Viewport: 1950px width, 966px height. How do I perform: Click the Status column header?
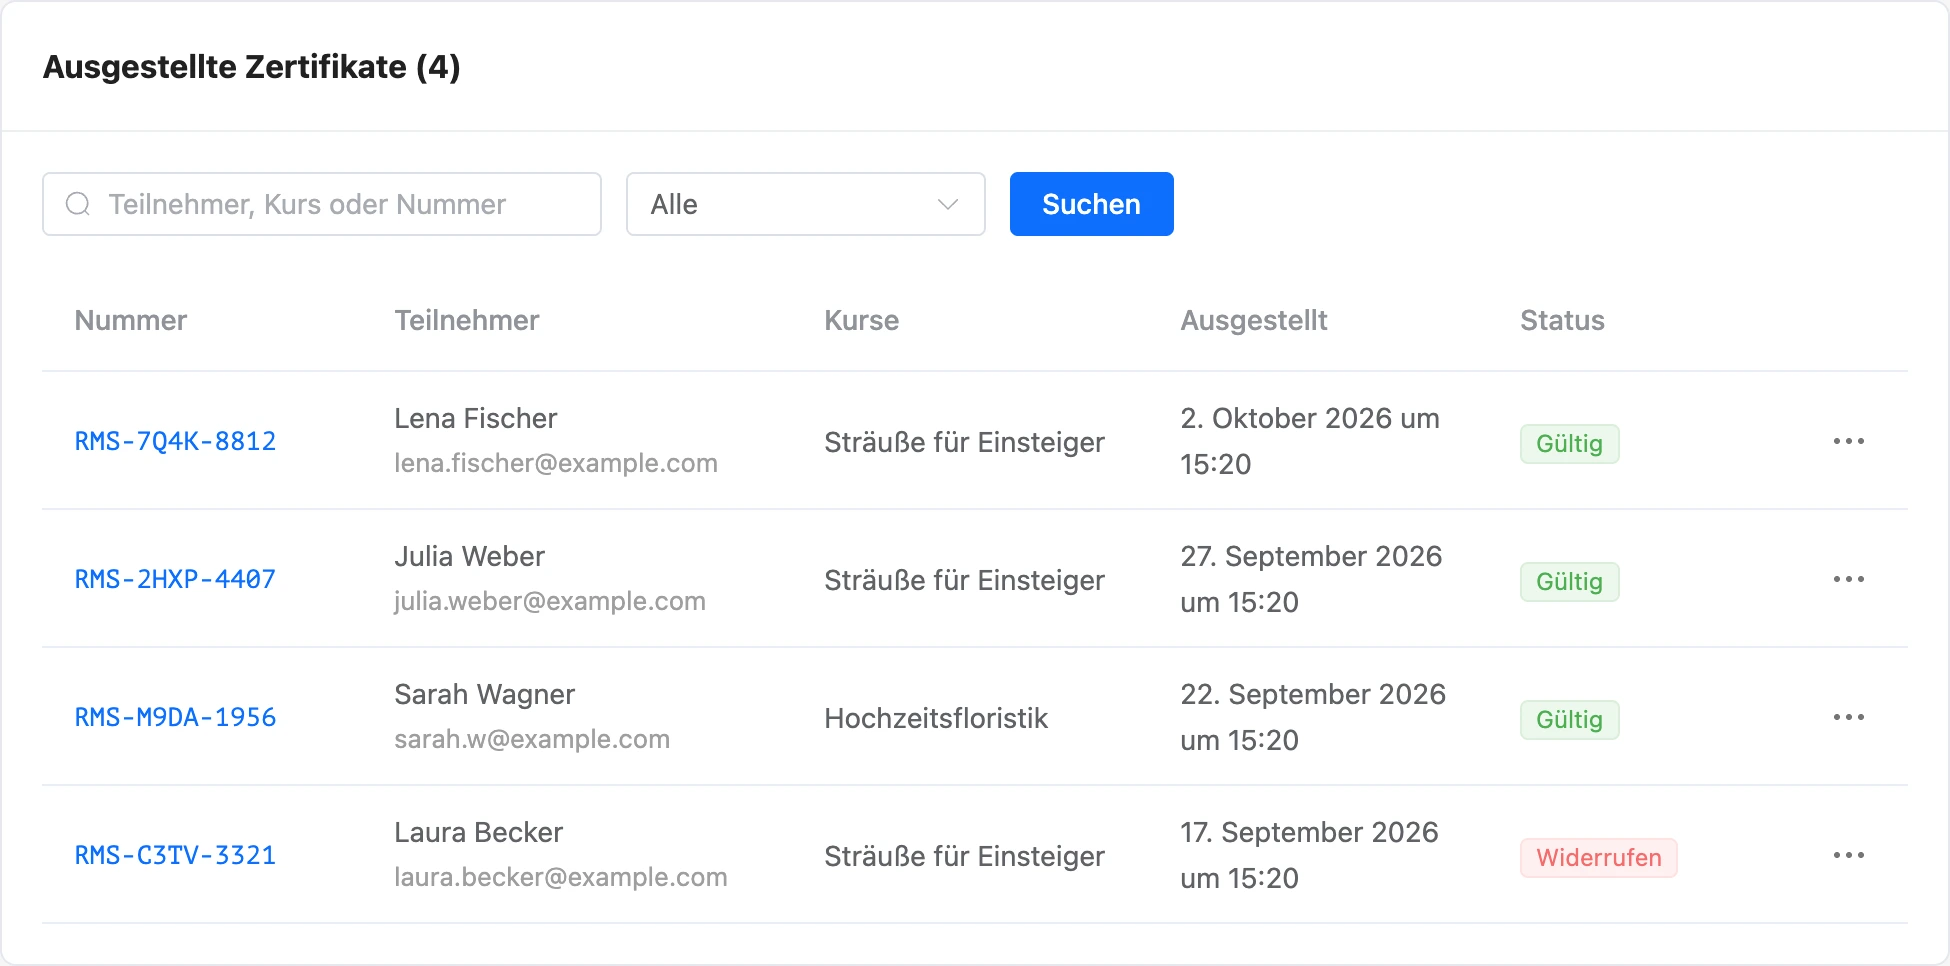(1562, 320)
